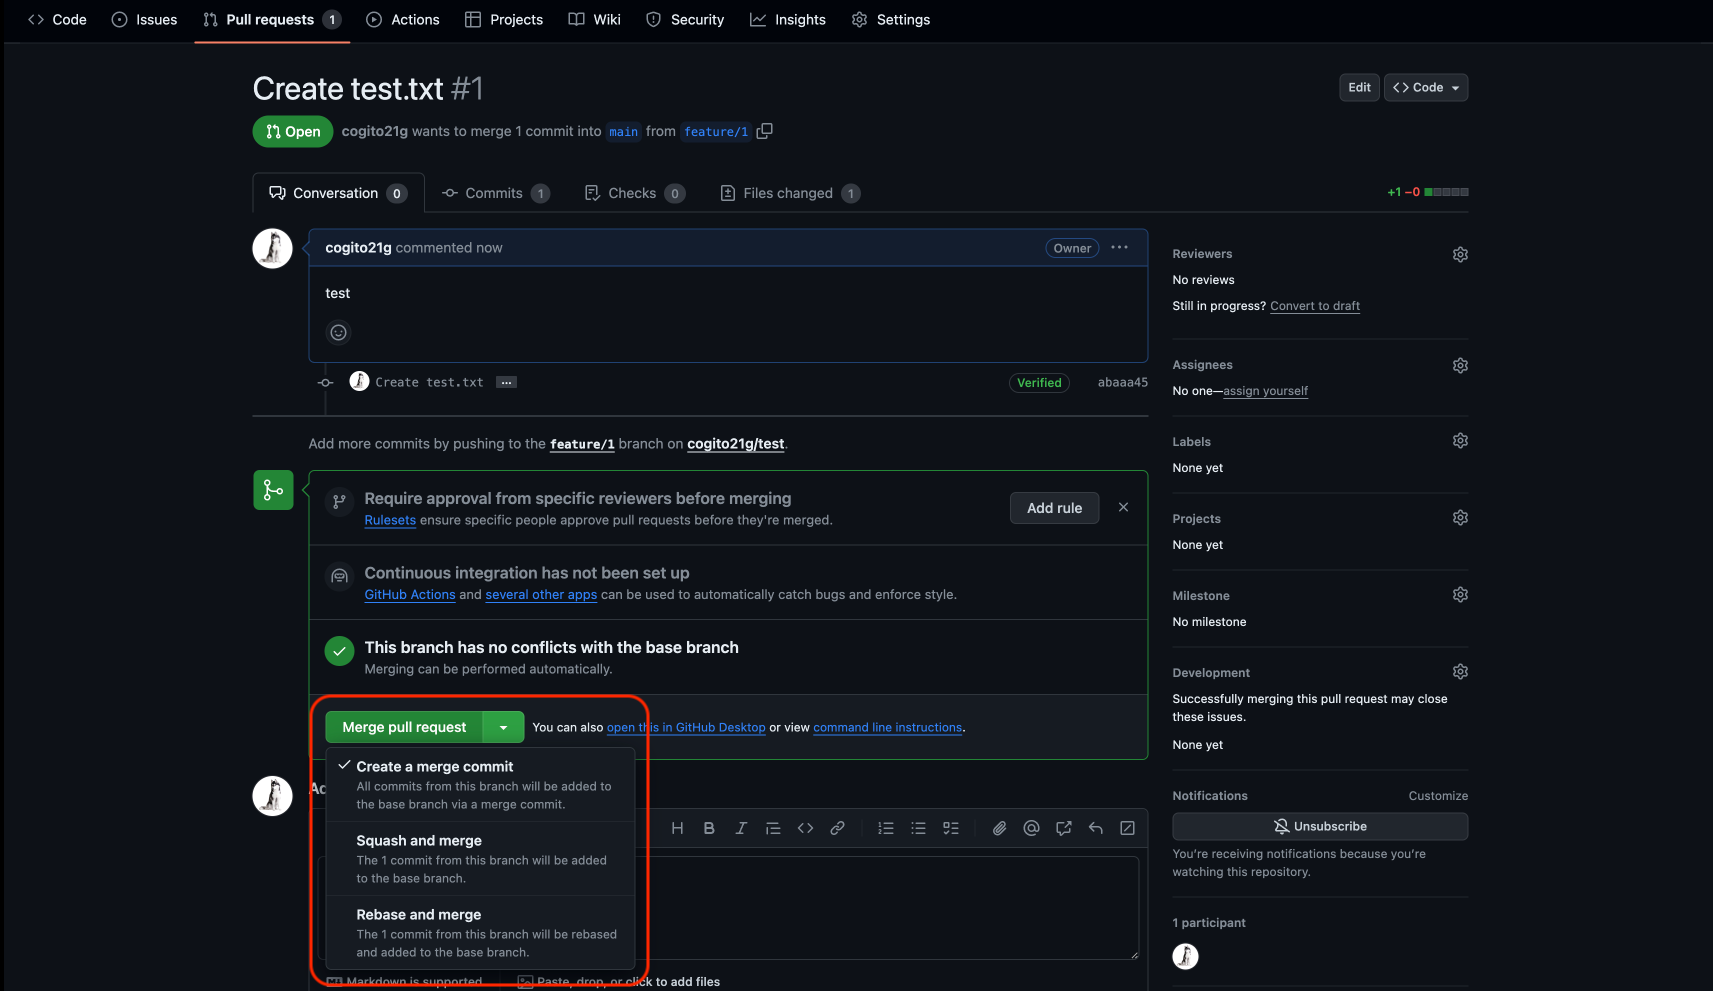
Task: Switch to the Commits tab
Action: pos(496,193)
